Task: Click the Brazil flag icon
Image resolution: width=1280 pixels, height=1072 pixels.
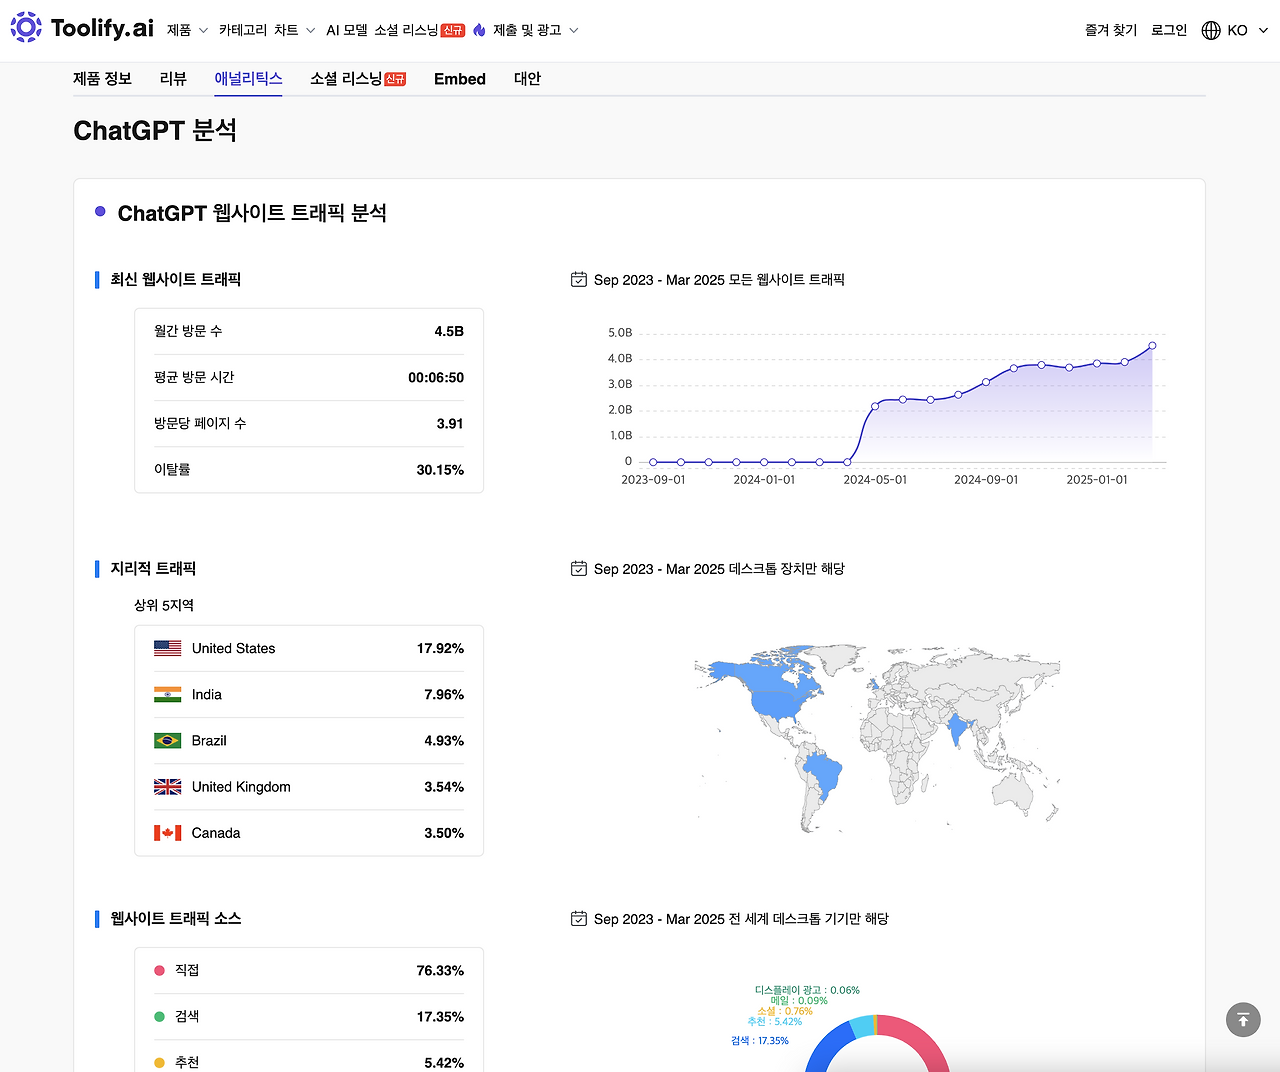Action: click(x=167, y=740)
